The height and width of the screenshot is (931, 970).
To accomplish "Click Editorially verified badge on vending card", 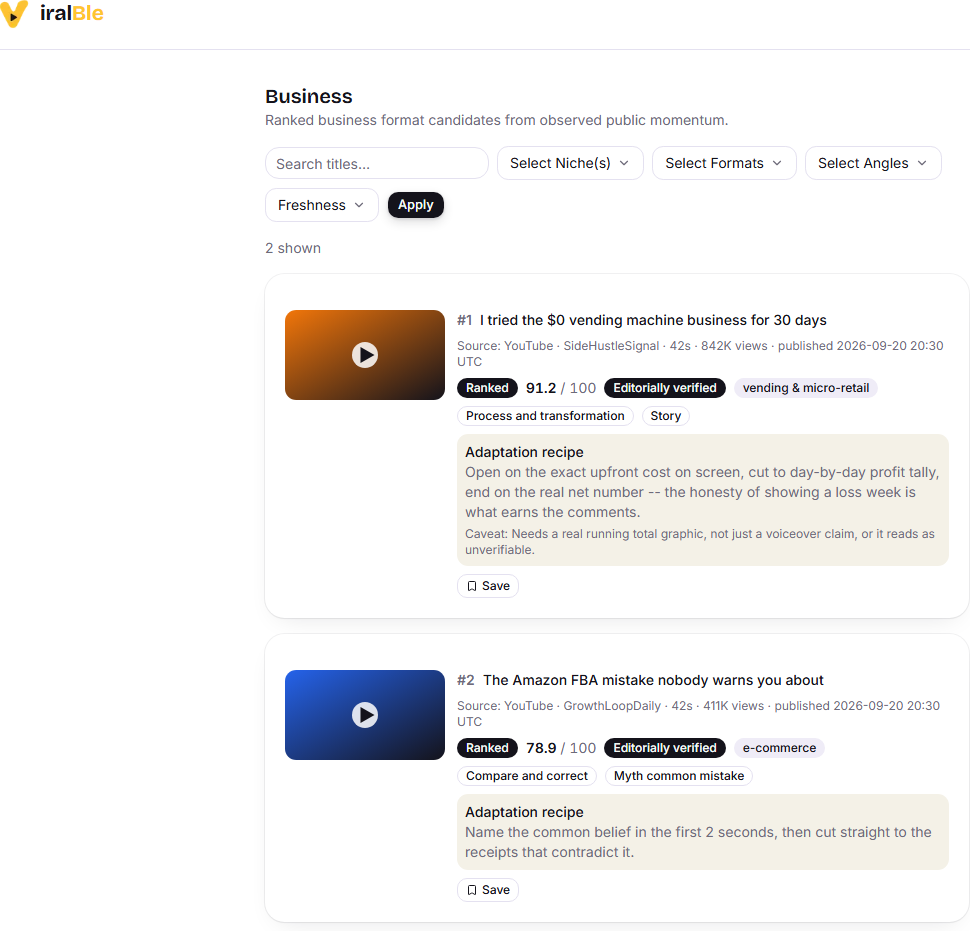I will pos(664,388).
